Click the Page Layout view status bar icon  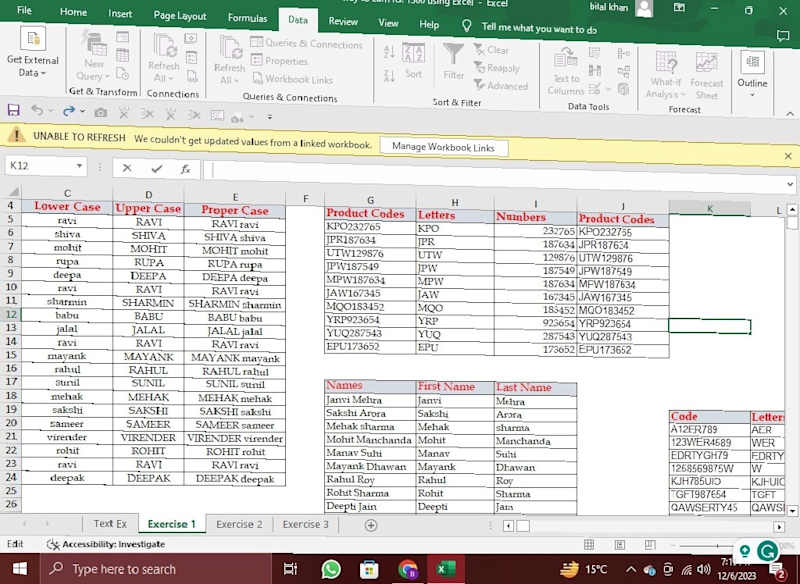click(619, 545)
